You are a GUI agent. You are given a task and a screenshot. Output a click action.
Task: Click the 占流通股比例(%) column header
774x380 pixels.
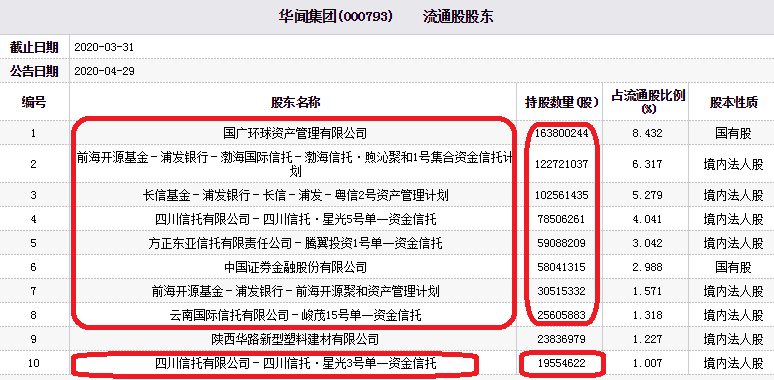tap(649, 102)
